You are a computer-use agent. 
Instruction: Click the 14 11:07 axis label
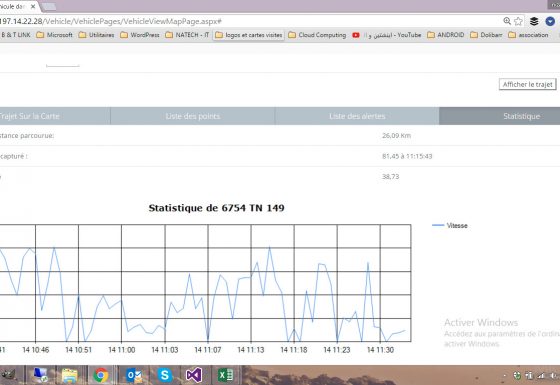(x=208, y=350)
